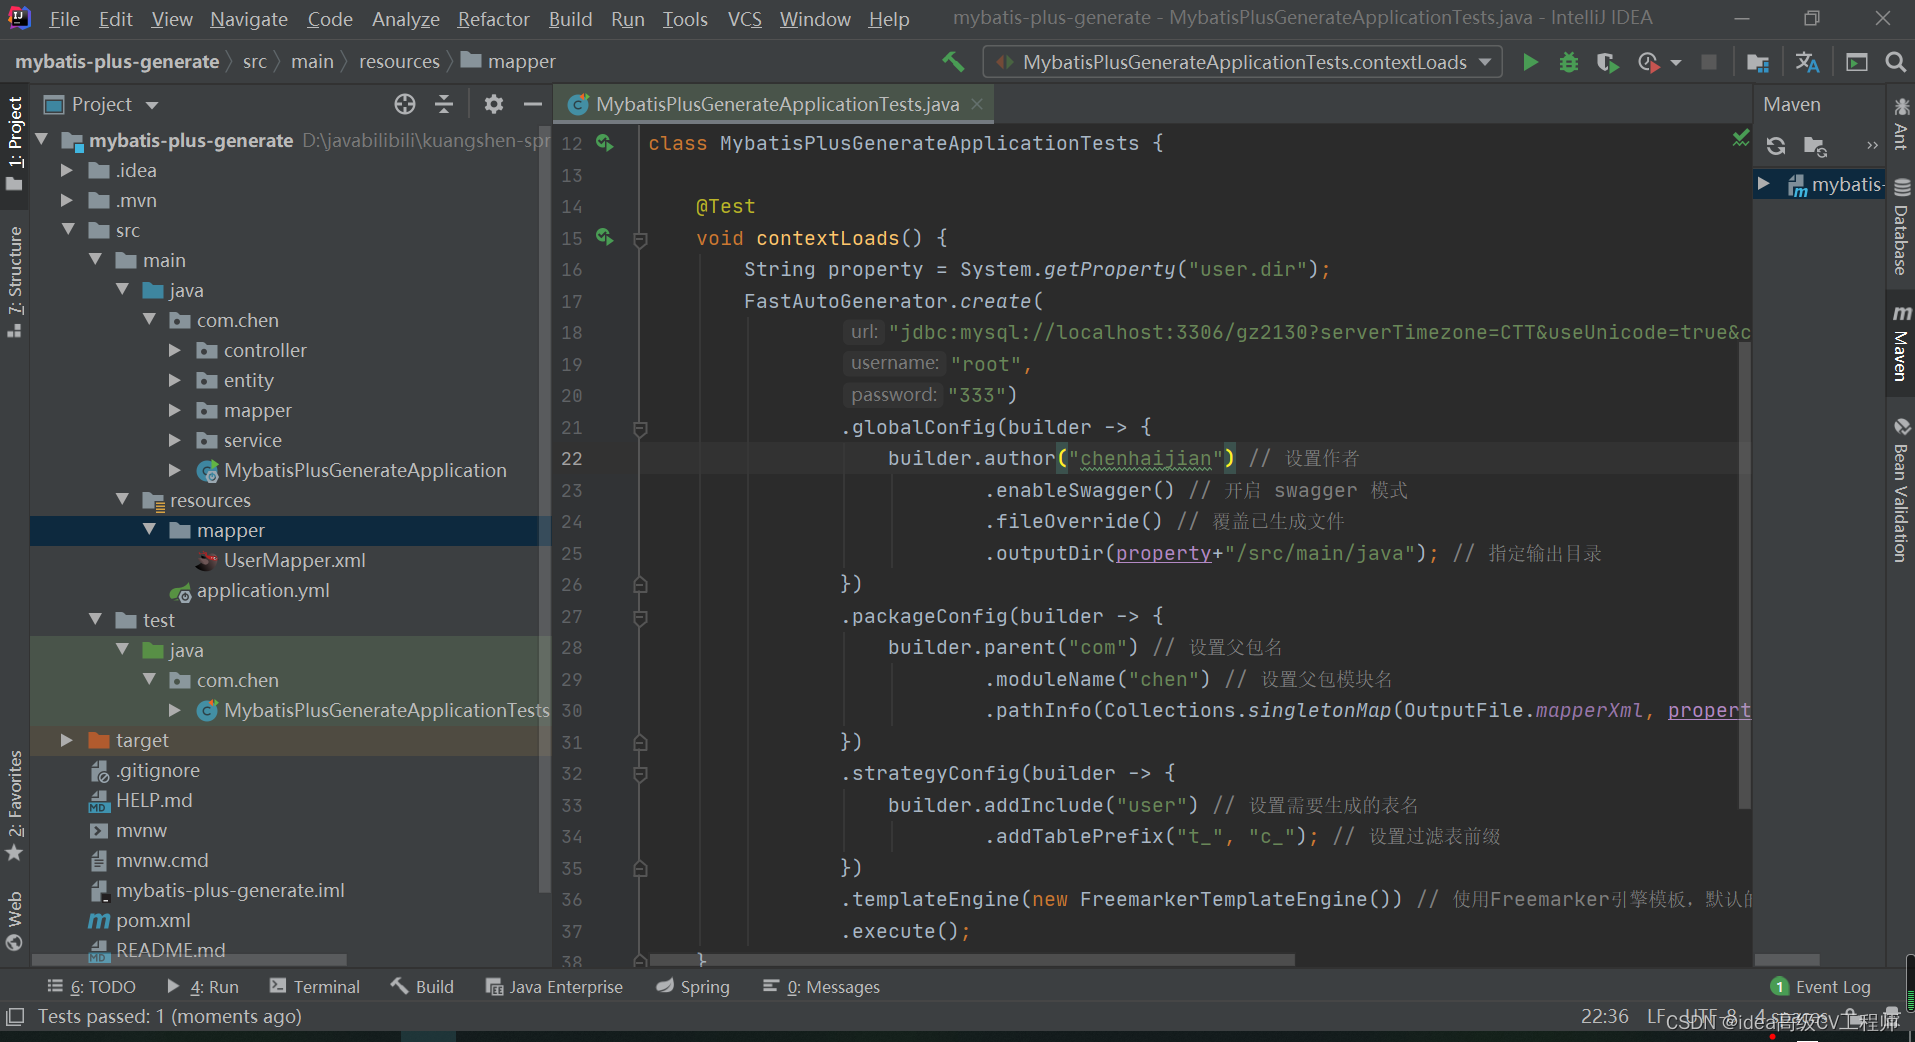The width and height of the screenshot is (1915, 1042).
Task: Toggle the Web tool window stripe
Action: tap(15, 921)
